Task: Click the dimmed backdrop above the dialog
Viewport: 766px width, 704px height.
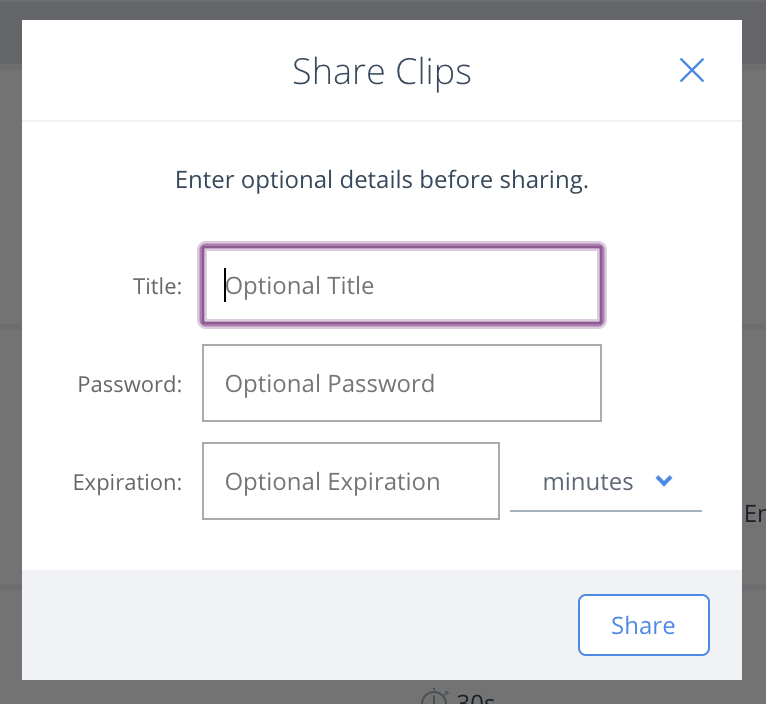Action: point(383,9)
